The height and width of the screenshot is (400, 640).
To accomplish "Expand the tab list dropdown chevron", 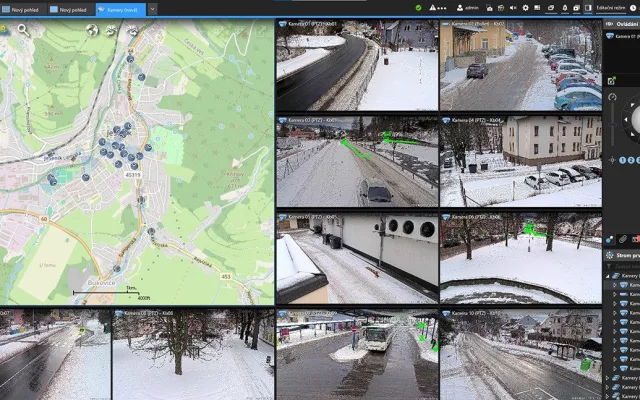I will tap(152, 9).
